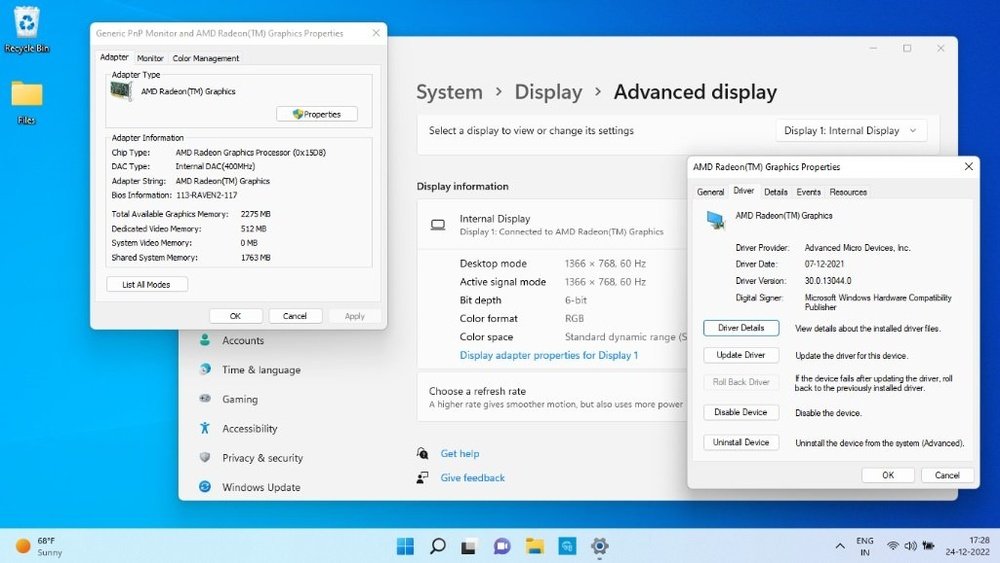The height and width of the screenshot is (563, 1000).
Task: Click the volume speaker tray icon
Action: click(911, 546)
